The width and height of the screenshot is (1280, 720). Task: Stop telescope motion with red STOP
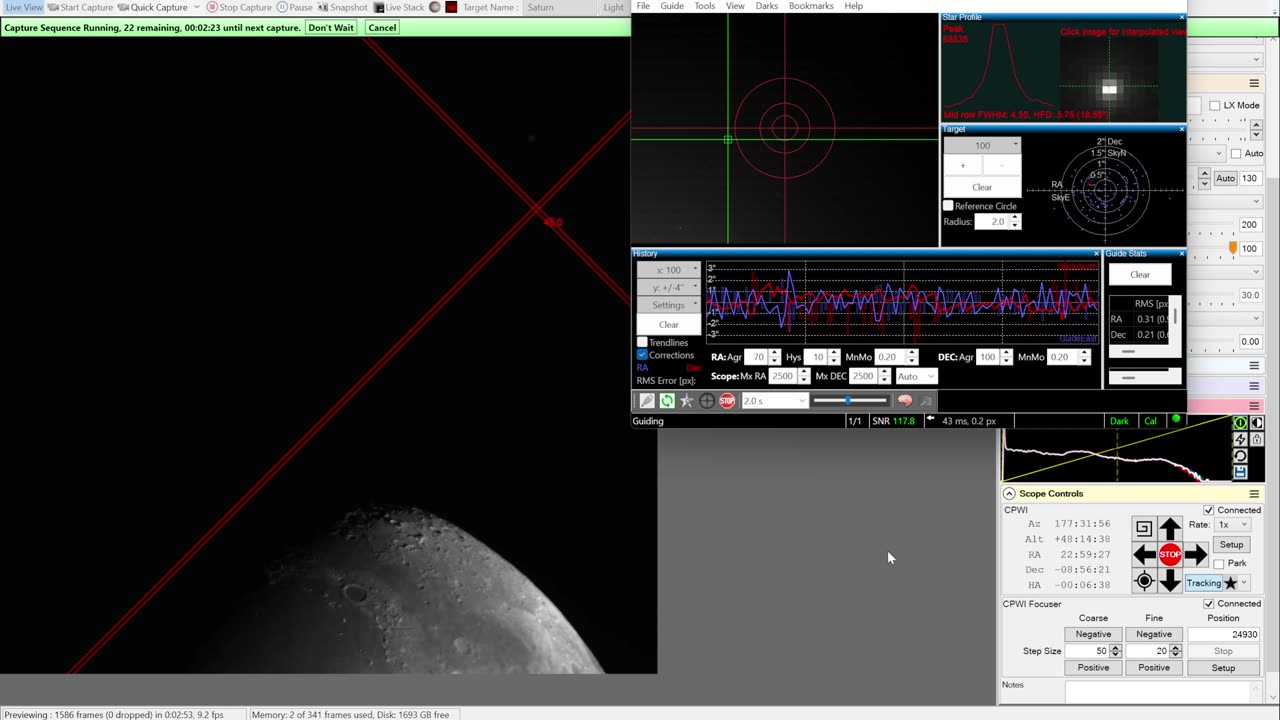tap(1170, 555)
